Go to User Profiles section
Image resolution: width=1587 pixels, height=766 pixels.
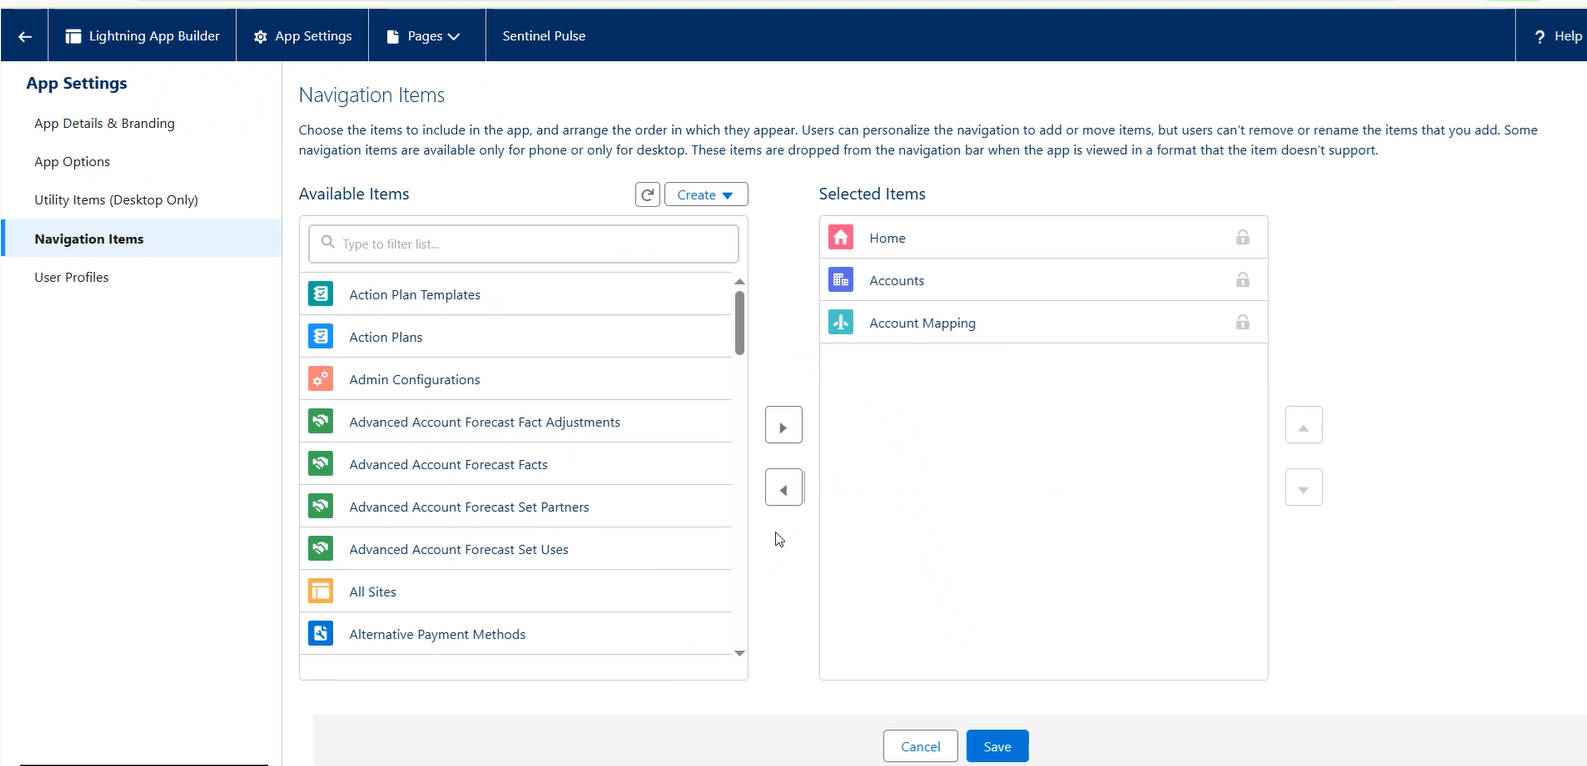pyautogui.click(x=72, y=277)
